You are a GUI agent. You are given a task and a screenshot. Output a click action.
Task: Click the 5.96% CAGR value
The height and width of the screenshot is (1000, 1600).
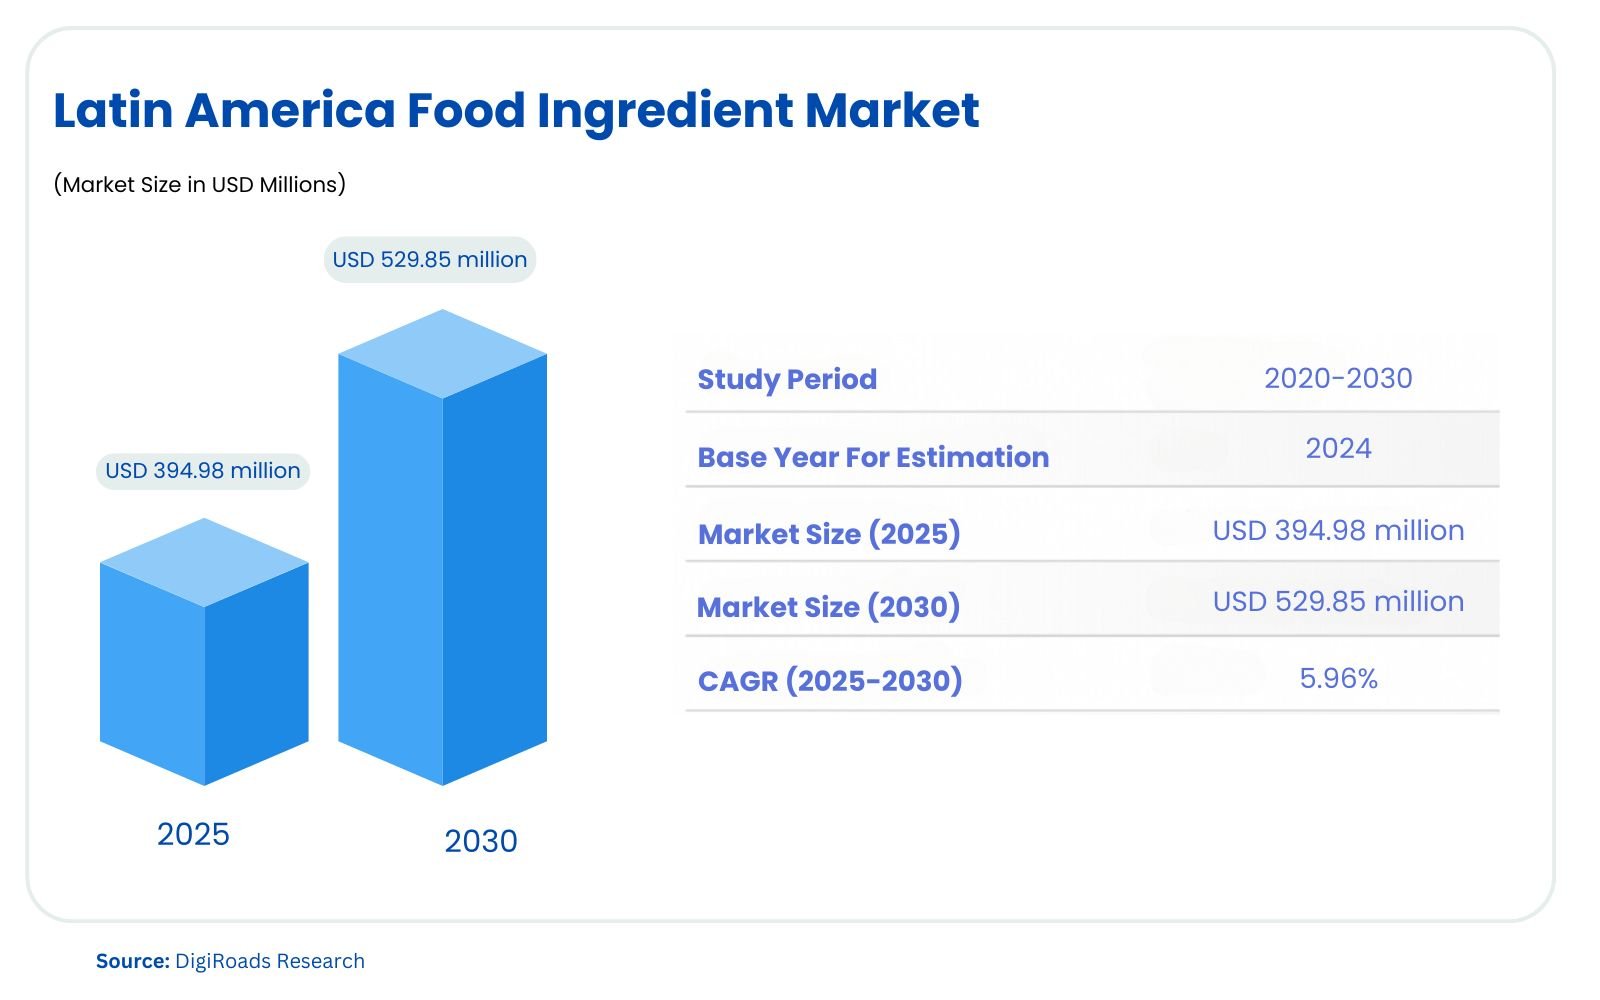coord(1338,679)
